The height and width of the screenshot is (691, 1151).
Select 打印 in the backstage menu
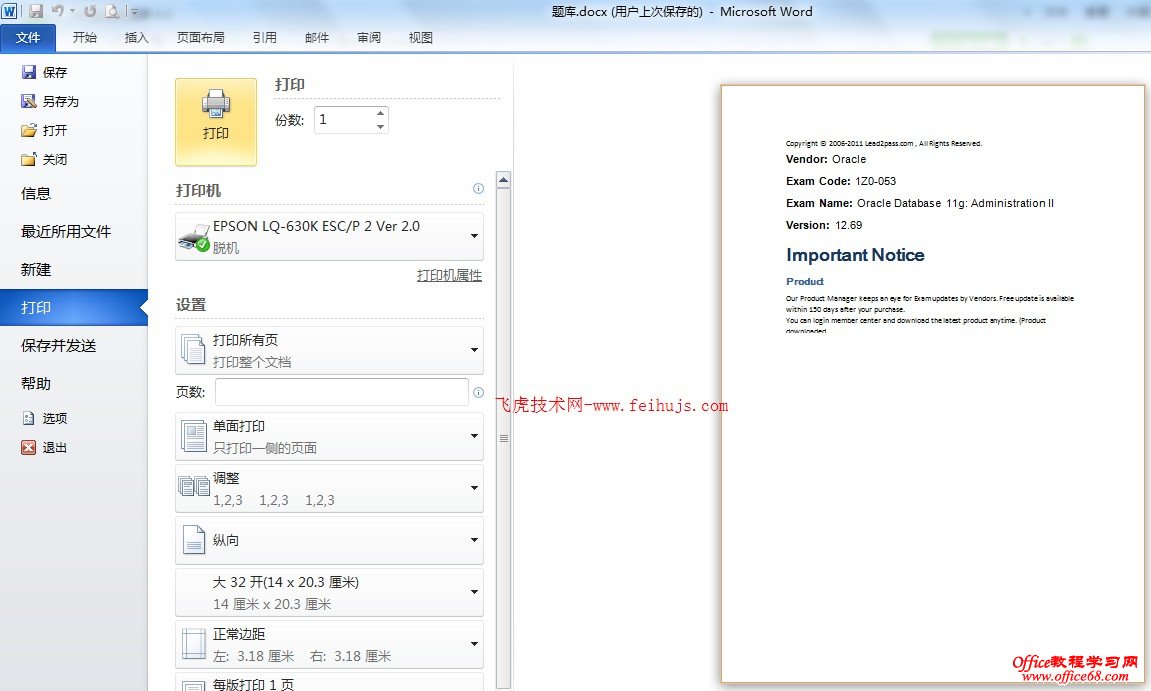pyautogui.click(x=73, y=307)
